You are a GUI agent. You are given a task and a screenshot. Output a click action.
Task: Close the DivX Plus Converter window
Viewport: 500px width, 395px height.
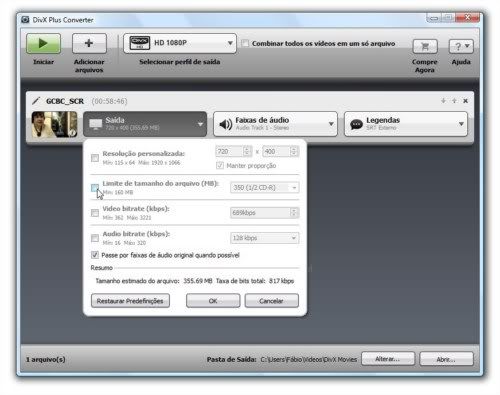[x=467, y=17]
